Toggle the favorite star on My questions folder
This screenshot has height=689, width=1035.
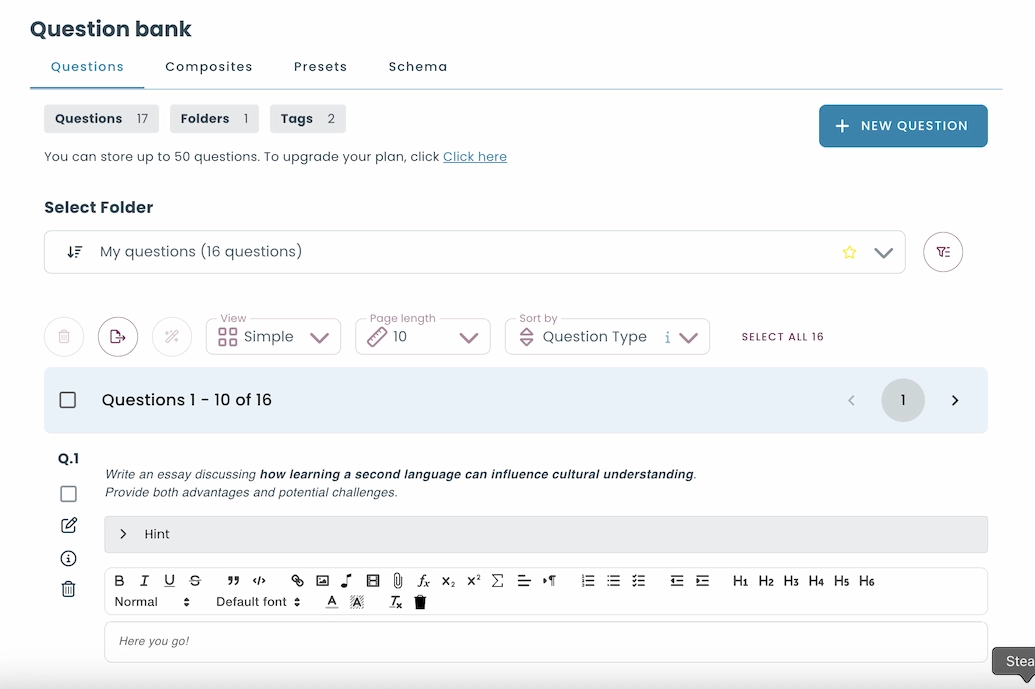pyautogui.click(x=849, y=252)
